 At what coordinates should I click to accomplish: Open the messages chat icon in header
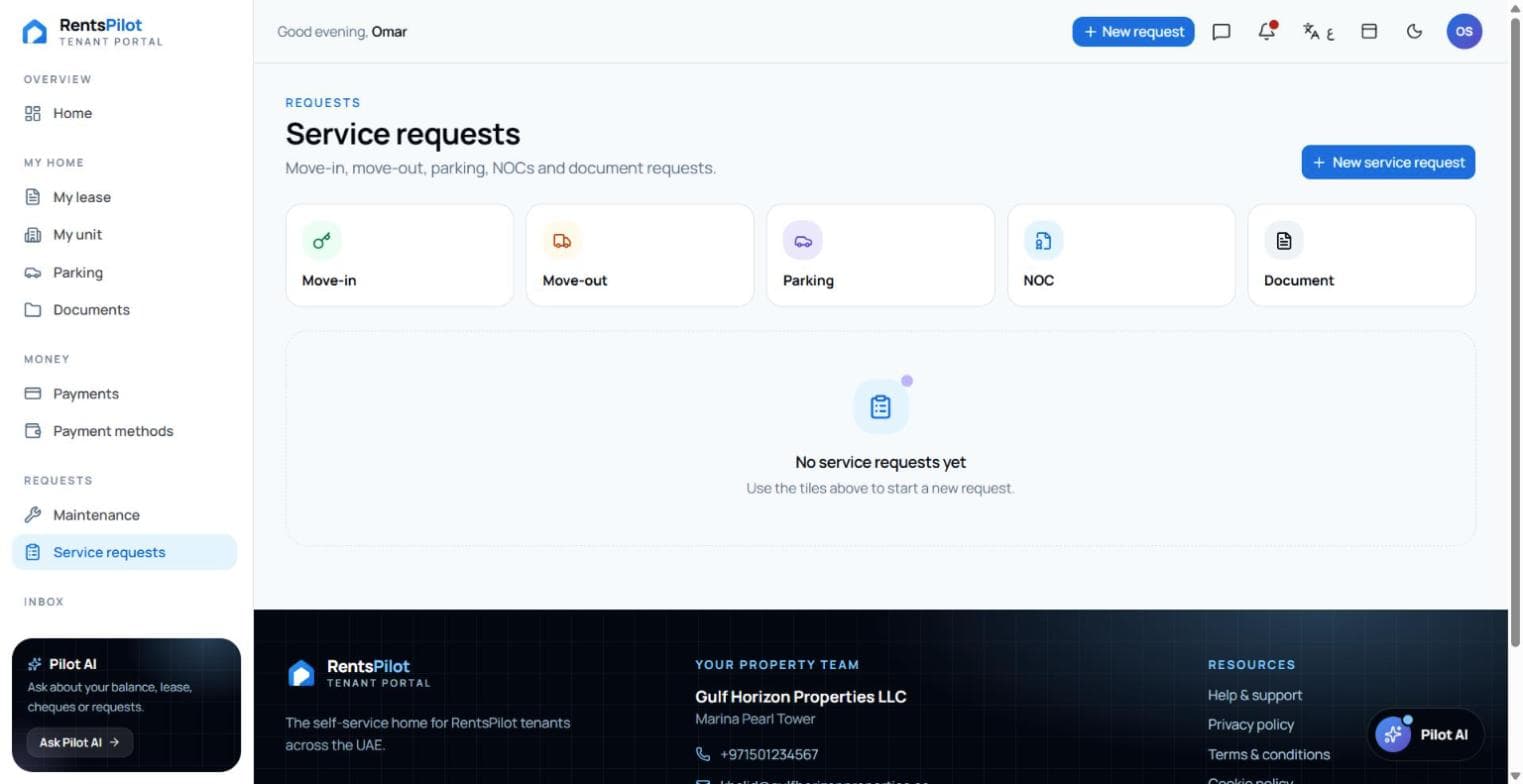coord(1221,31)
